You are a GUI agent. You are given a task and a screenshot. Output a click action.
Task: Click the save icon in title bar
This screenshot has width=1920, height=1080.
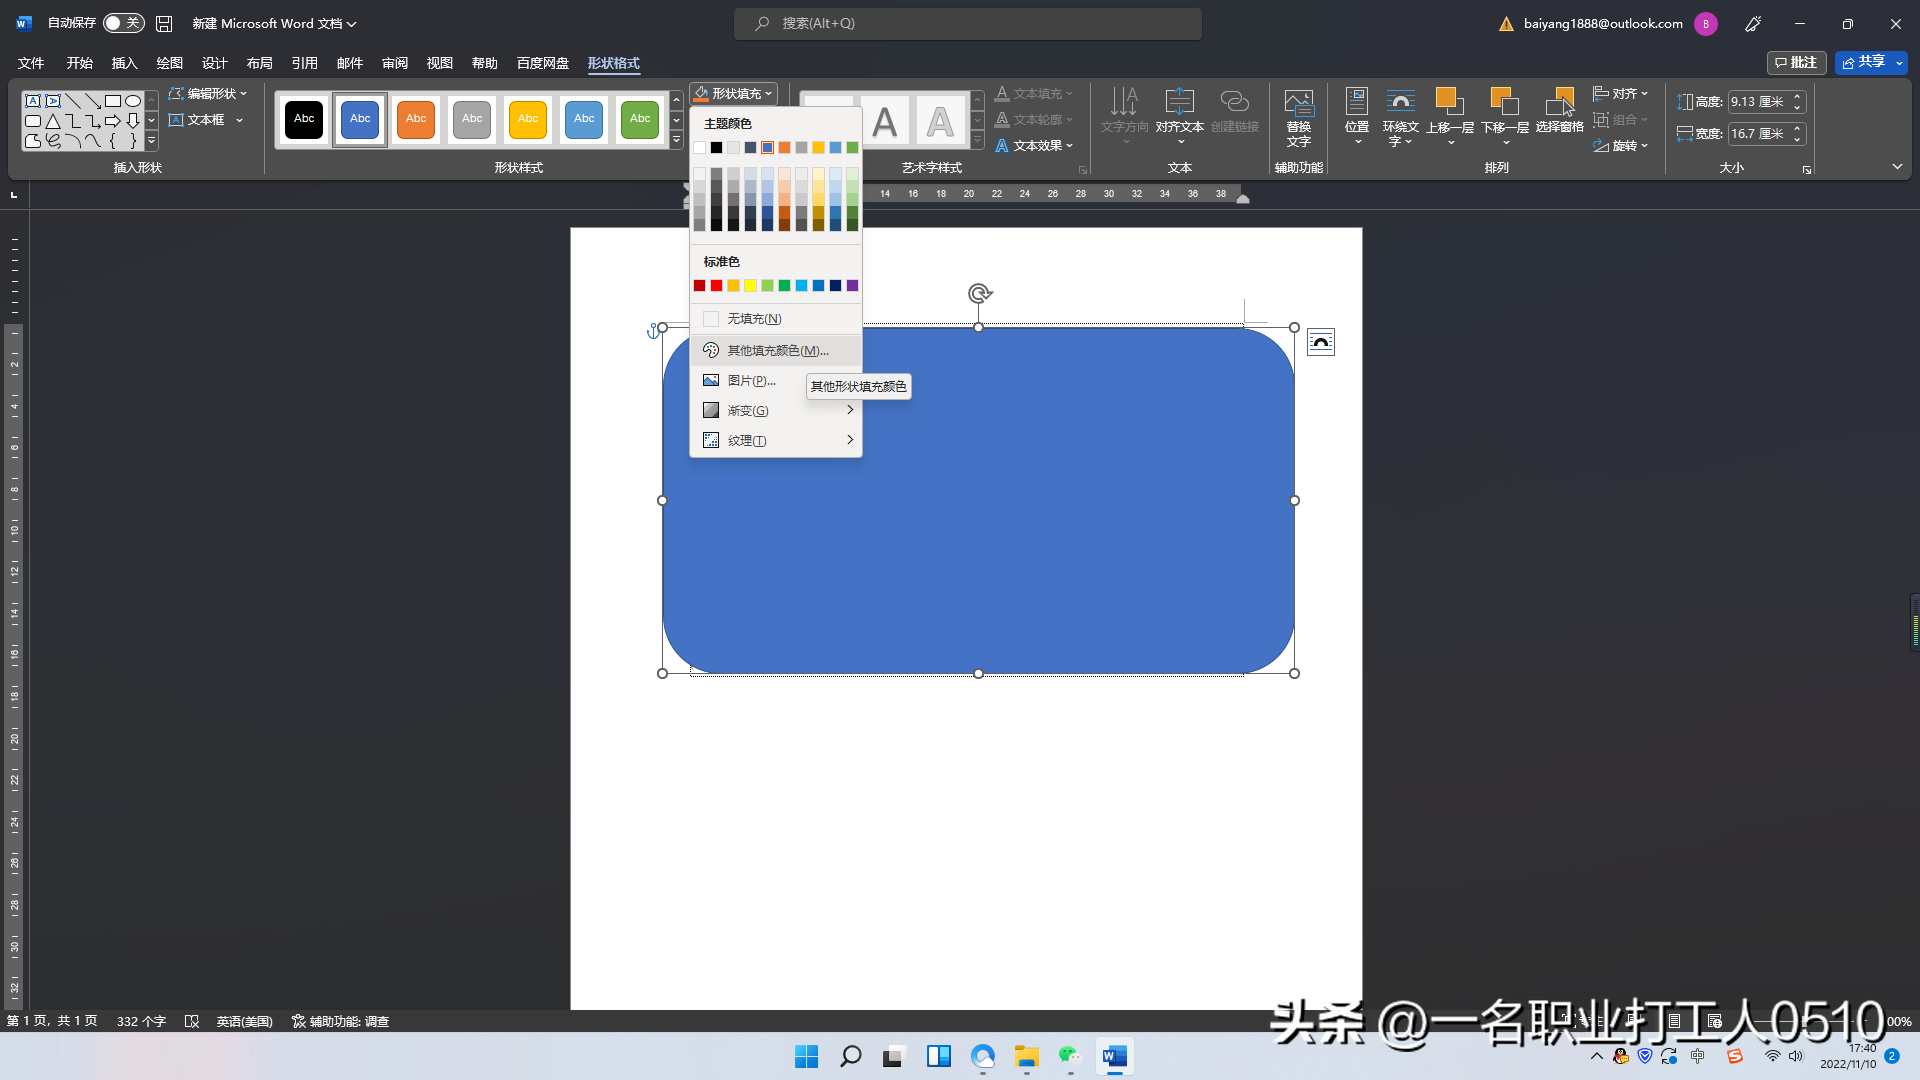165,23
